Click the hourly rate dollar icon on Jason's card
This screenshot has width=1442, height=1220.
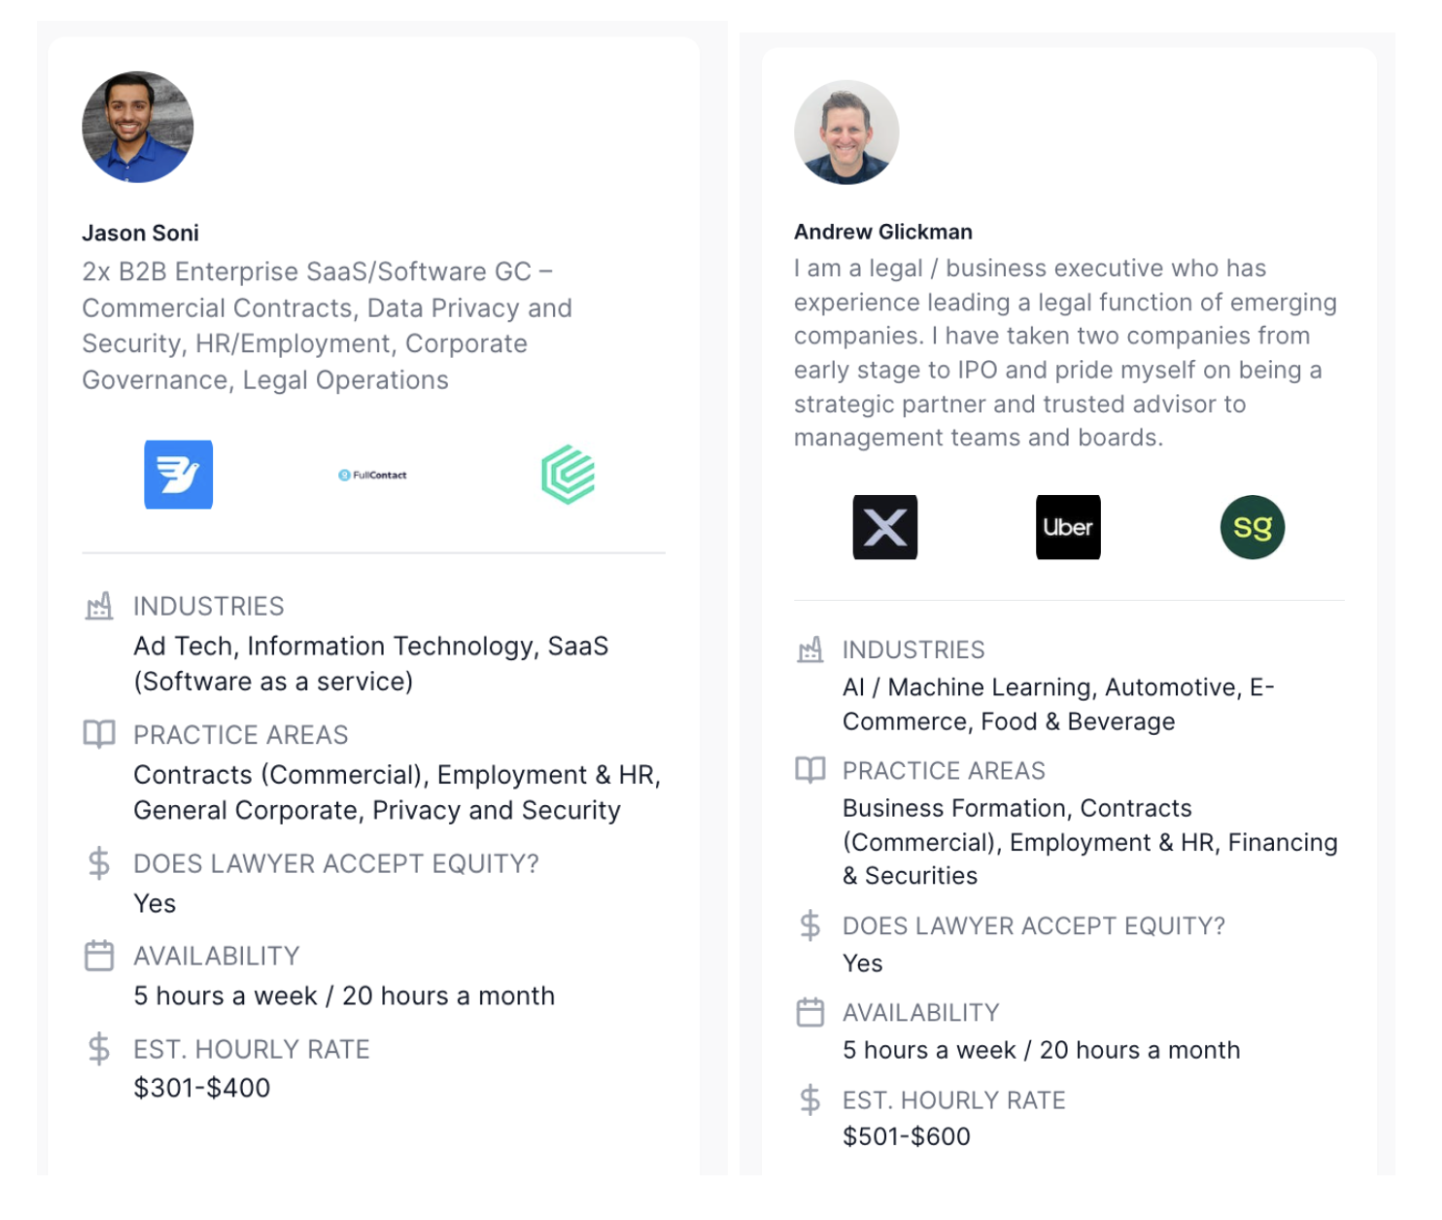click(99, 1049)
